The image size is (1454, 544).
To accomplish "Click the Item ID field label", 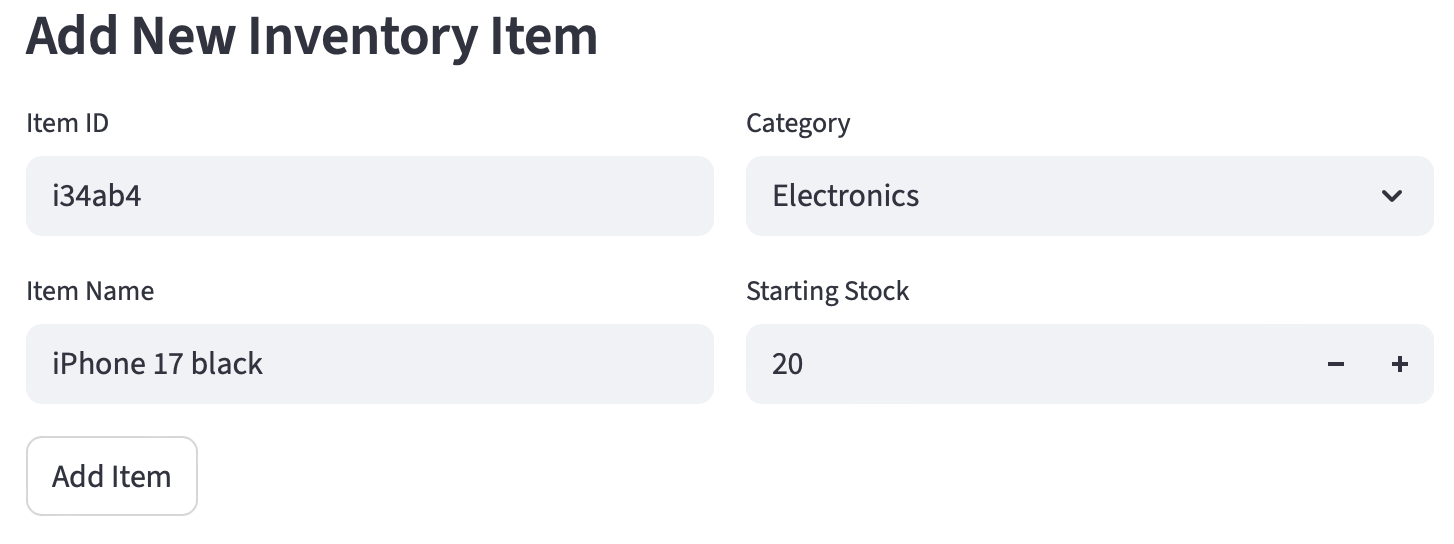I will [x=67, y=124].
